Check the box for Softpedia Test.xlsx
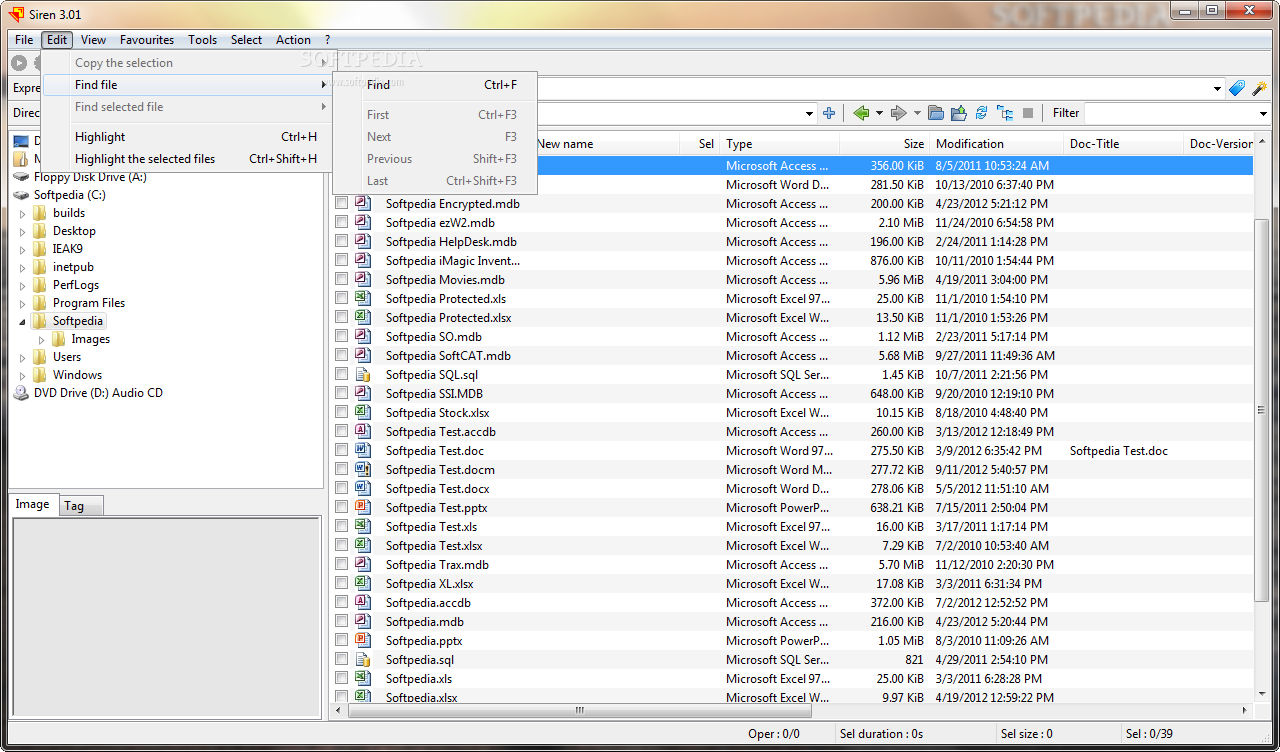The image size is (1280, 752). [342, 546]
